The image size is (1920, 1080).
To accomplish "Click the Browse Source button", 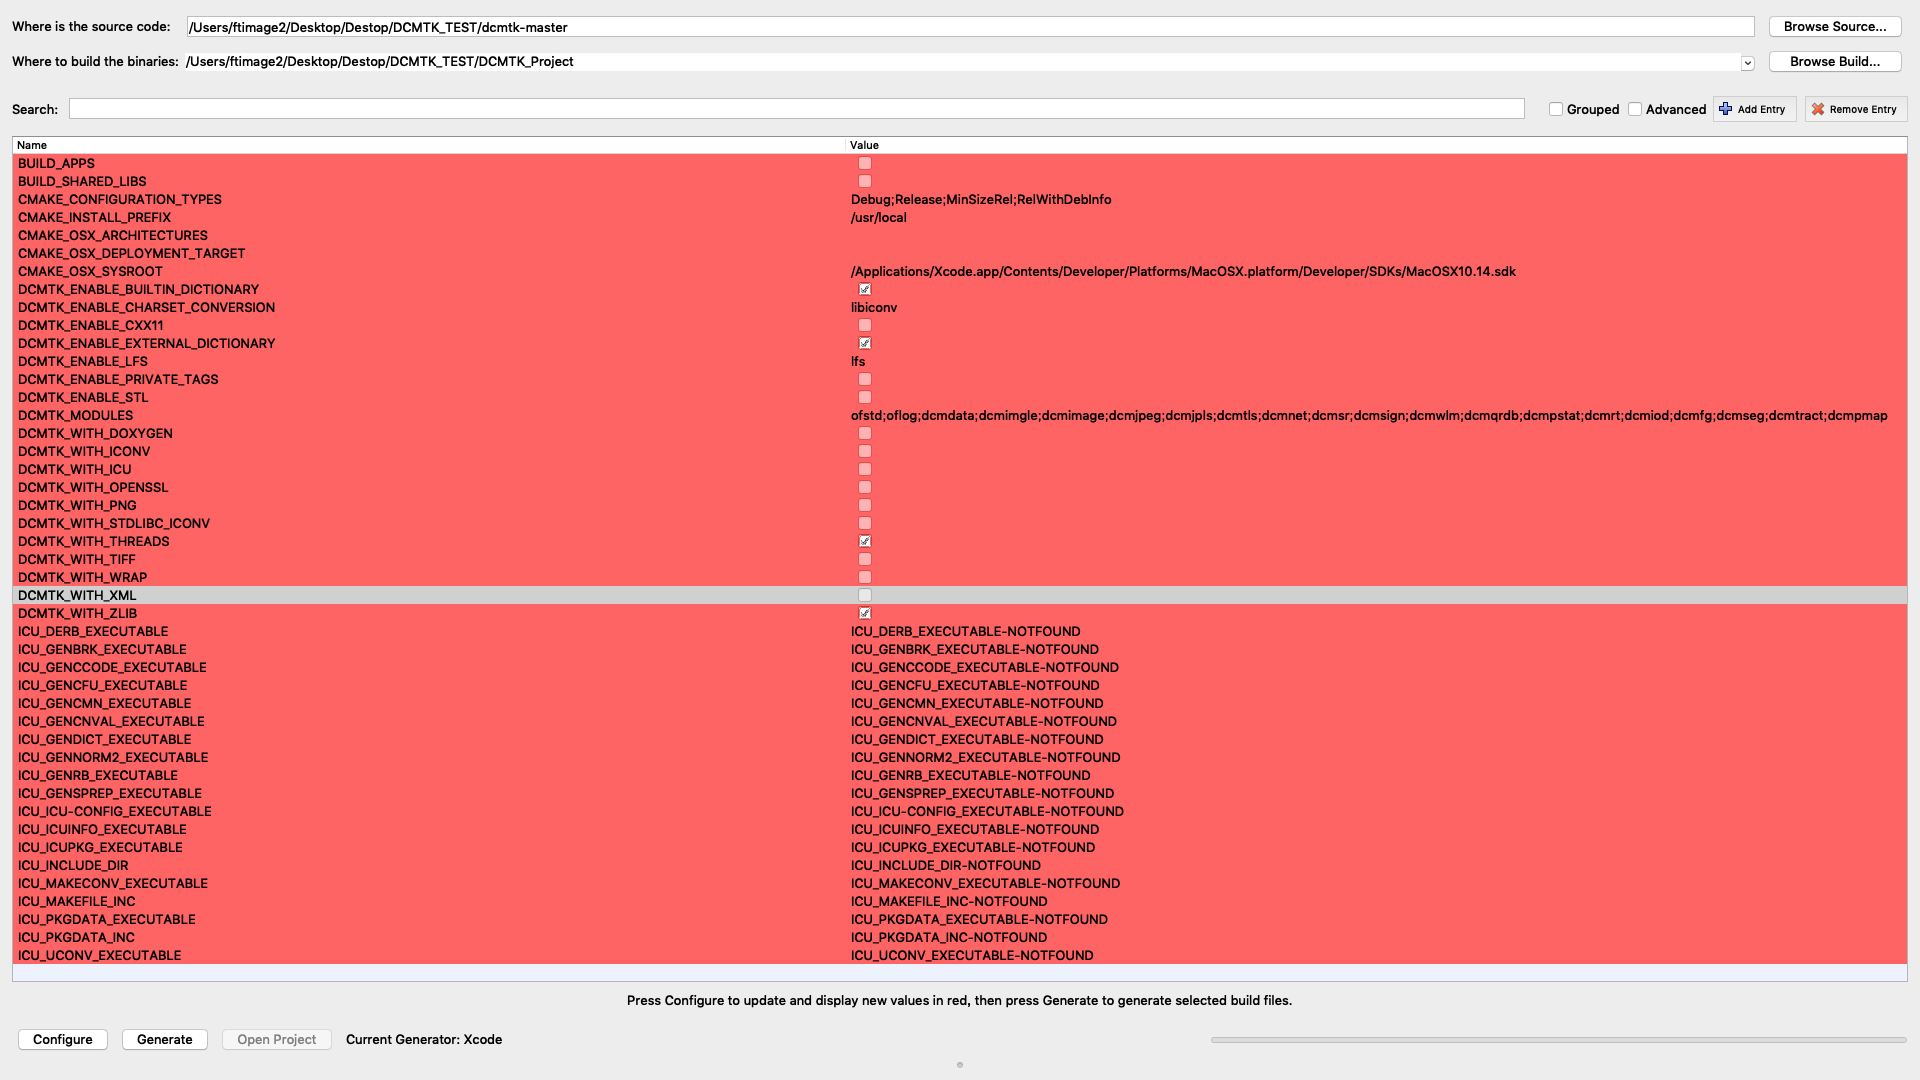I will tap(1835, 27).
